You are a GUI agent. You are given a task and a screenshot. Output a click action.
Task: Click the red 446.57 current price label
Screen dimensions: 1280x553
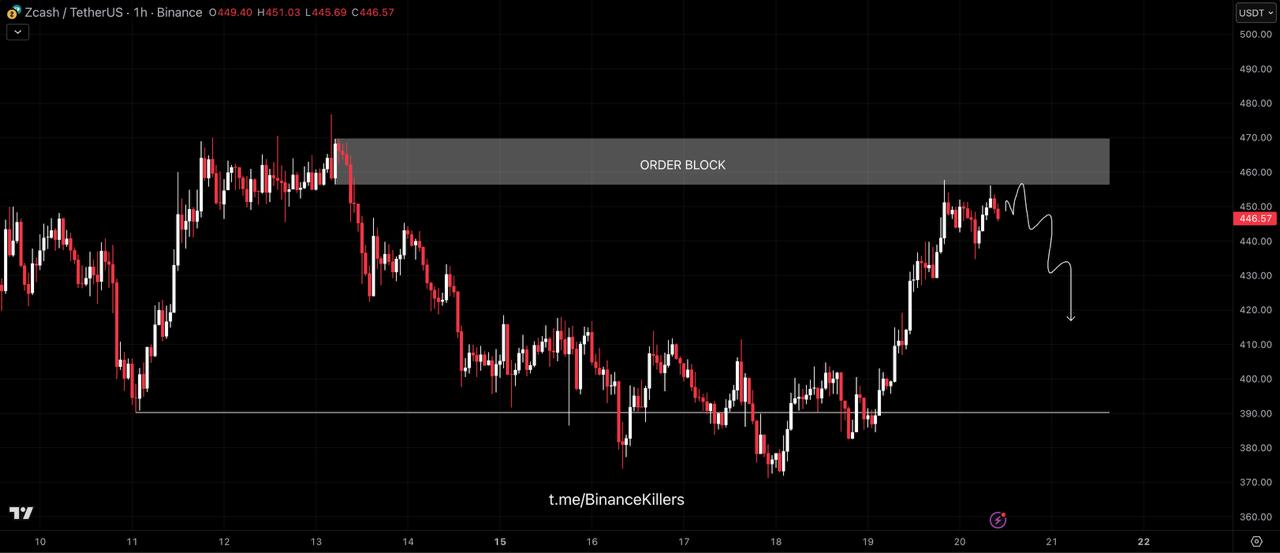coord(1254,218)
